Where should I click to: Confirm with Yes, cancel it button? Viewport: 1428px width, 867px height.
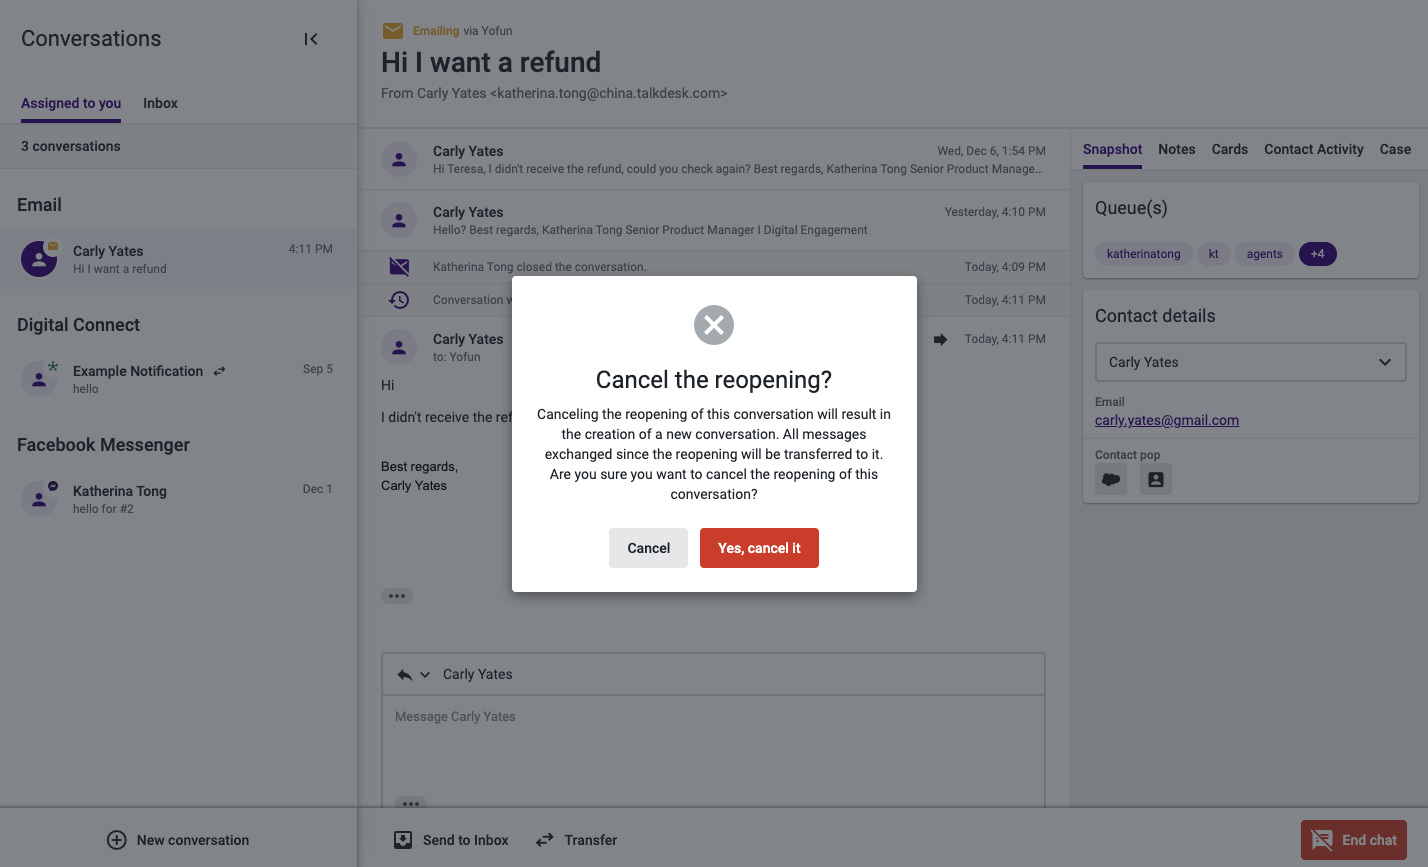pyautogui.click(x=759, y=548)
